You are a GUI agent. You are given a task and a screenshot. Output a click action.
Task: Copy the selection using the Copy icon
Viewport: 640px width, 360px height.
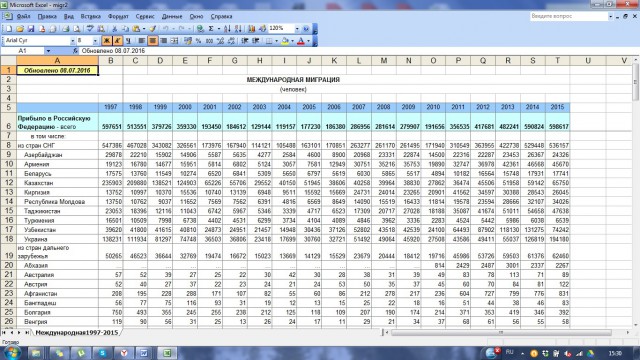coord(125,29)
